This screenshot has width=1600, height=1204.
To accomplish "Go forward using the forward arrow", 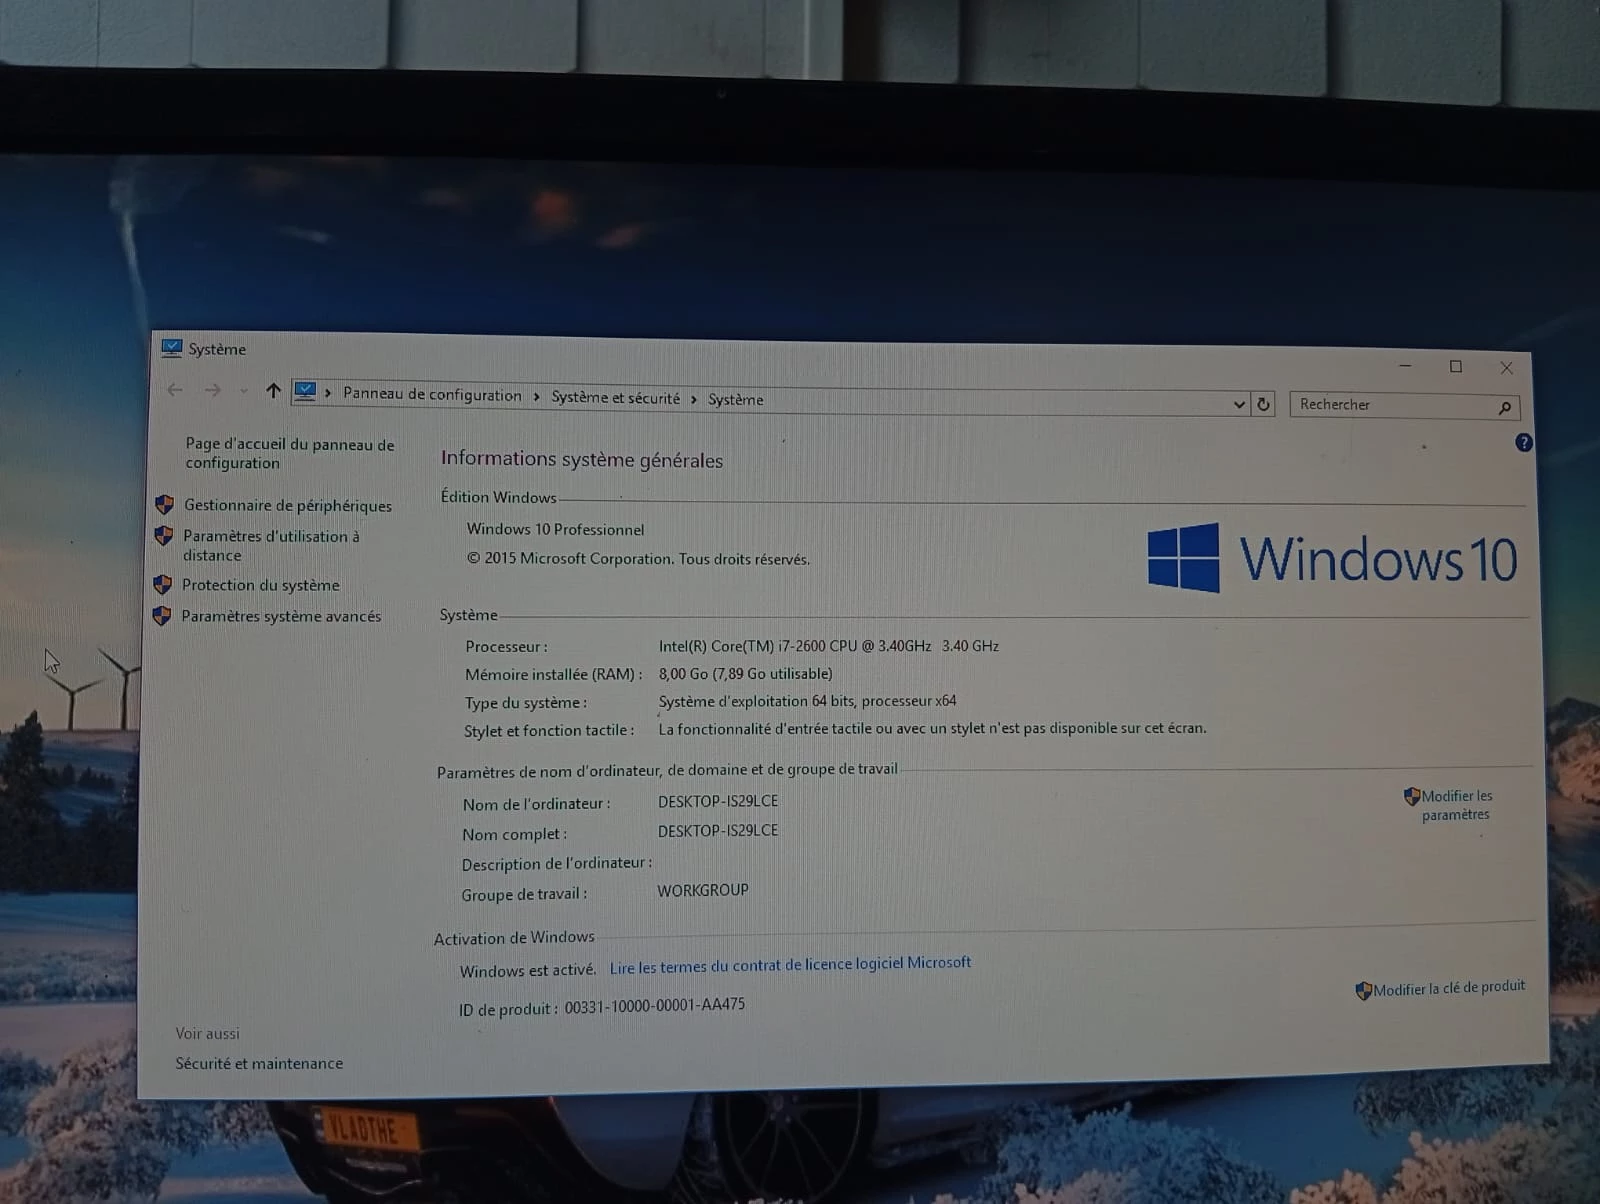I will [212, 390].
